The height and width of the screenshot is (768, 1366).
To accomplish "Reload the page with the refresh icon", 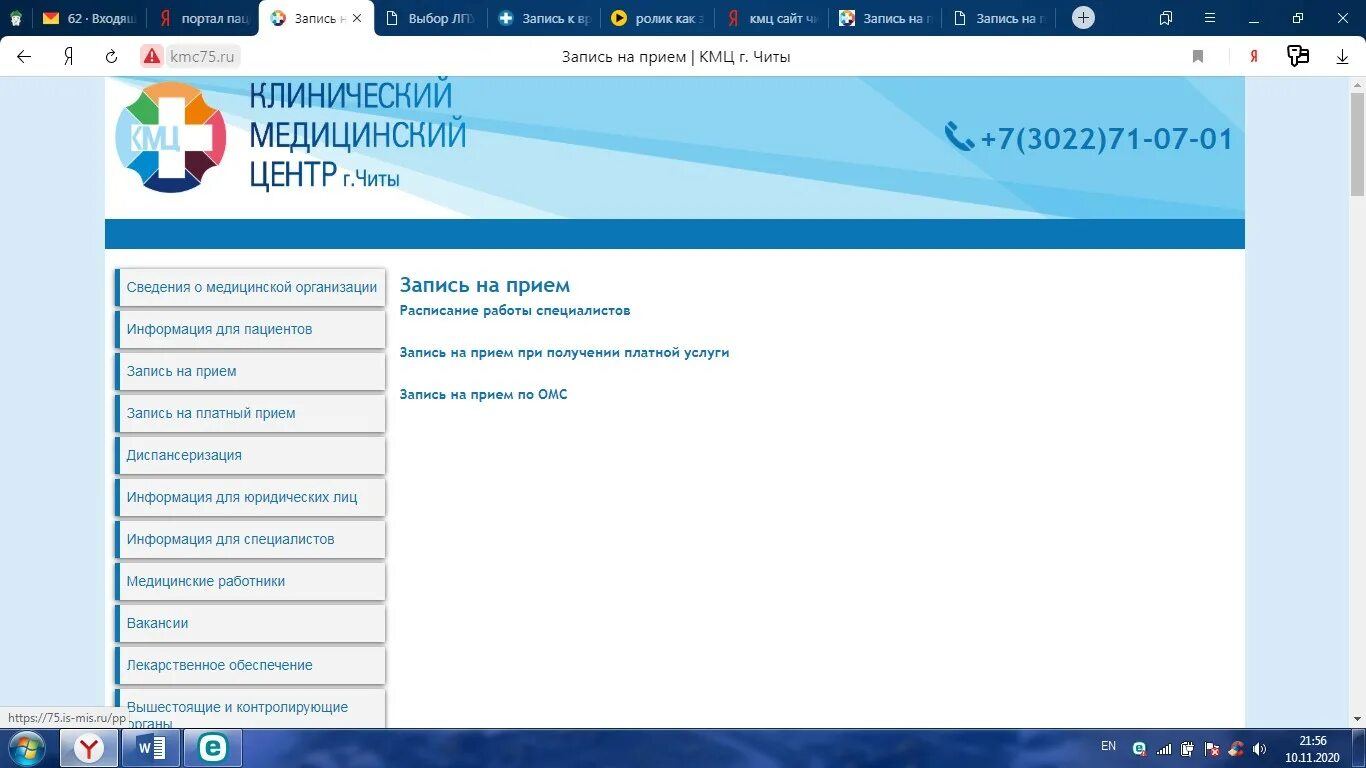I will [x=110, y=56].
